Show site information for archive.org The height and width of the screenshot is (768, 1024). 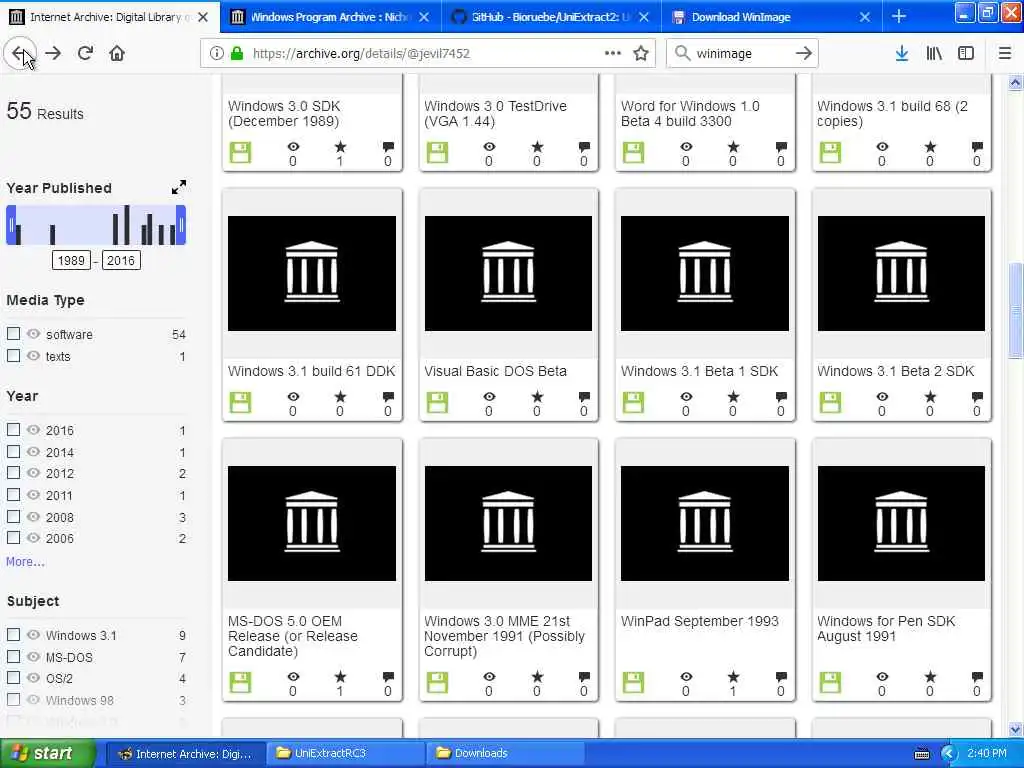[217, 54]
